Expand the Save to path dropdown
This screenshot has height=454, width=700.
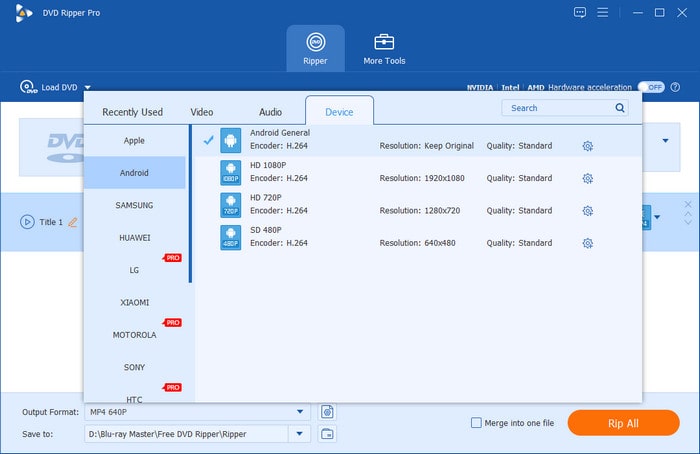pos(300,434)
